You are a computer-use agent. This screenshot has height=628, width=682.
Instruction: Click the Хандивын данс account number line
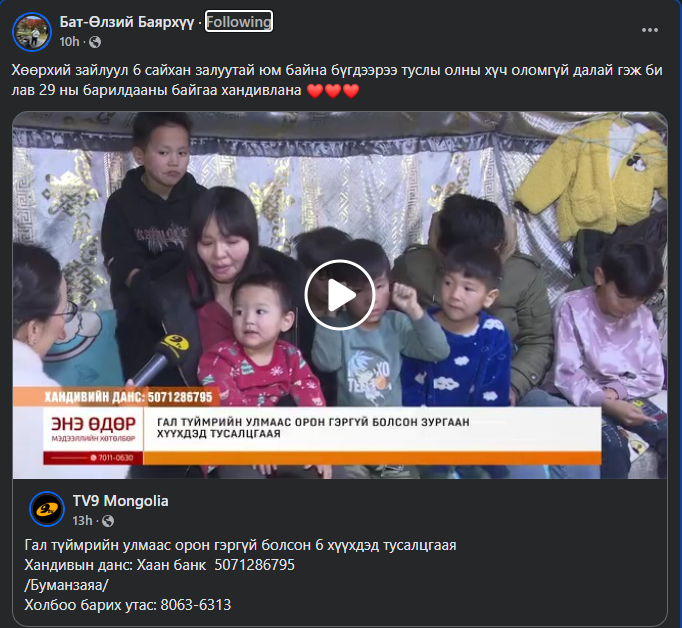pyautogui.click(x=160, y=565)
